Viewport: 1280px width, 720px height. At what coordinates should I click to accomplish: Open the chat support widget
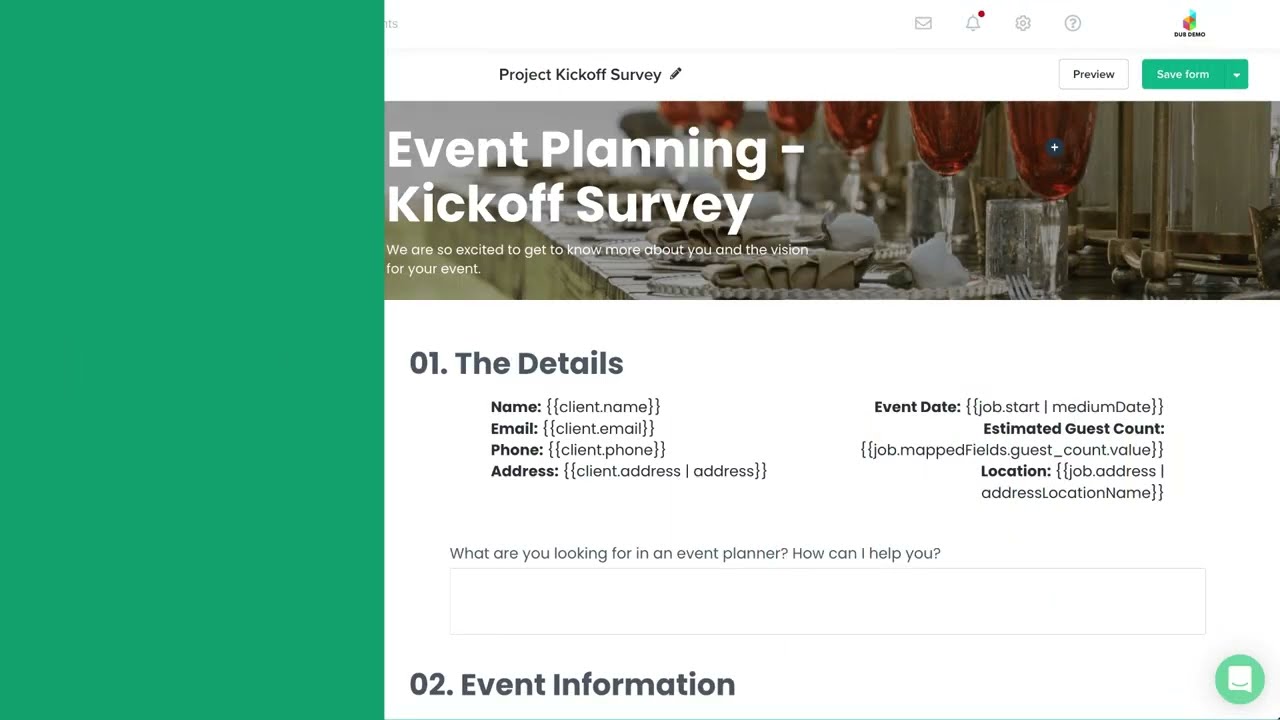1239,680
